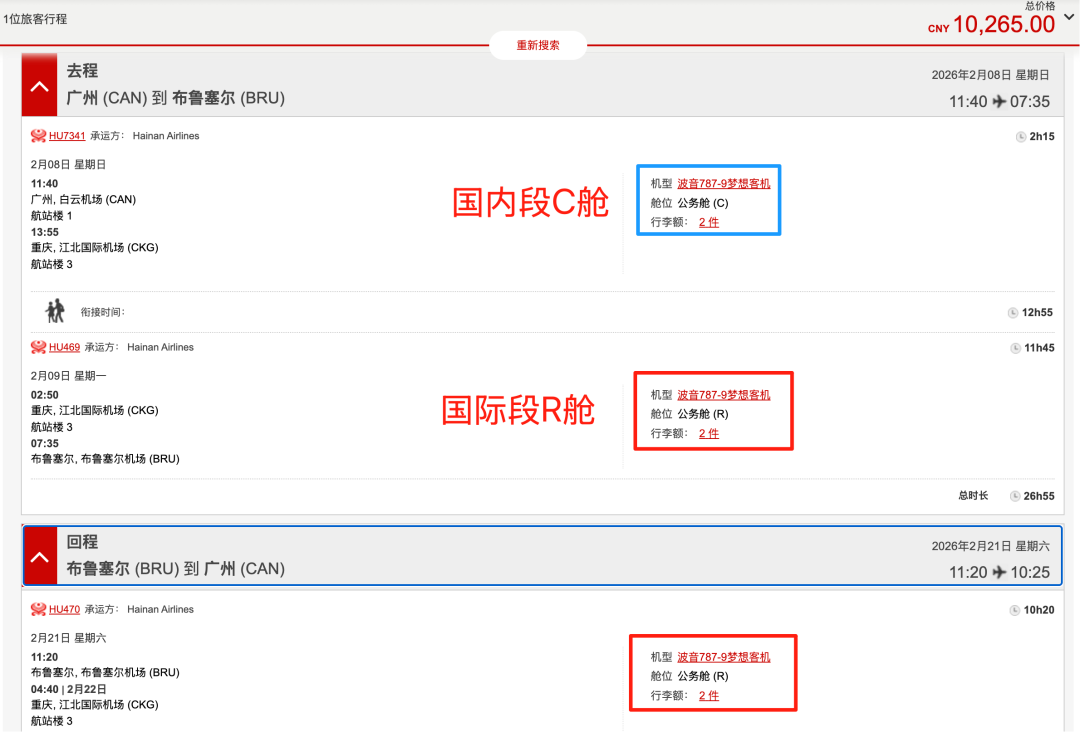Viewport: 1080px width, 732px height.
Task: Click Hainan Airlines logo next to HU470
Action: [x=39, y=609]
